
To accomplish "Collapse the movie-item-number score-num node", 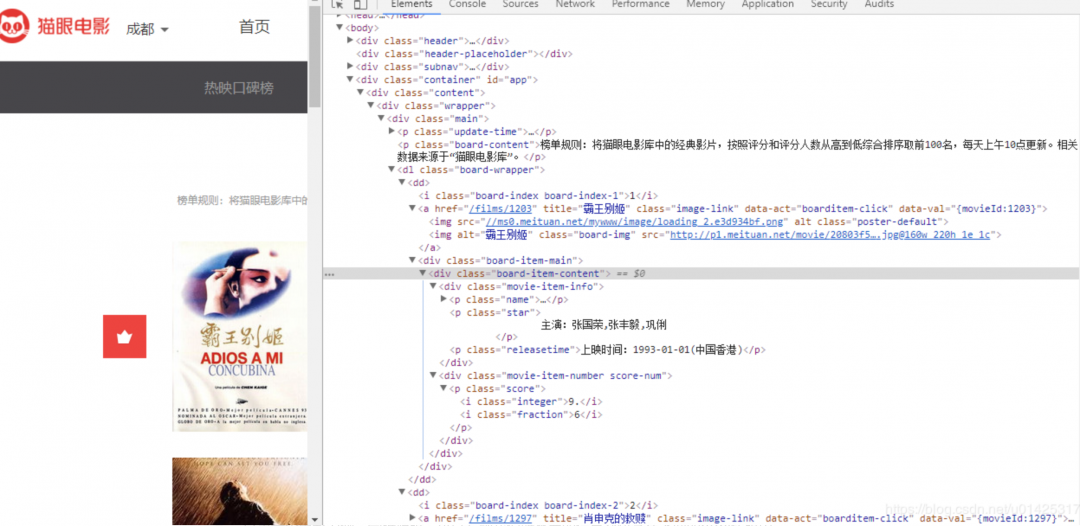I will 433,376.
